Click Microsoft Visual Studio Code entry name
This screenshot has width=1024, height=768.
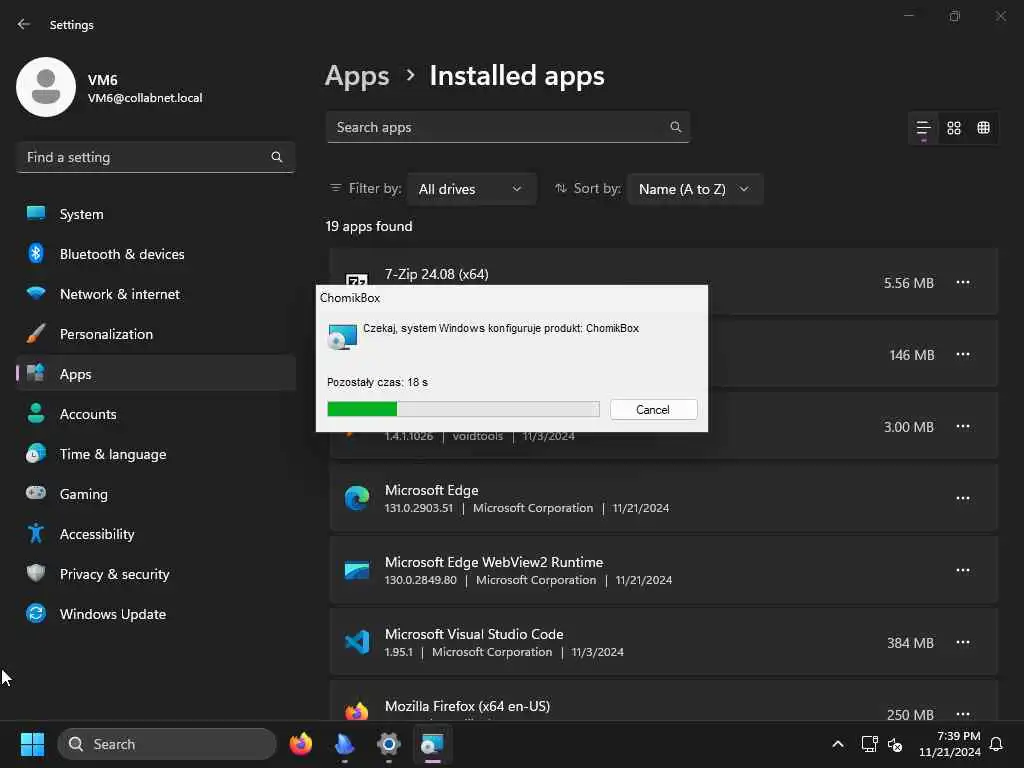click(x=474, y=634)
